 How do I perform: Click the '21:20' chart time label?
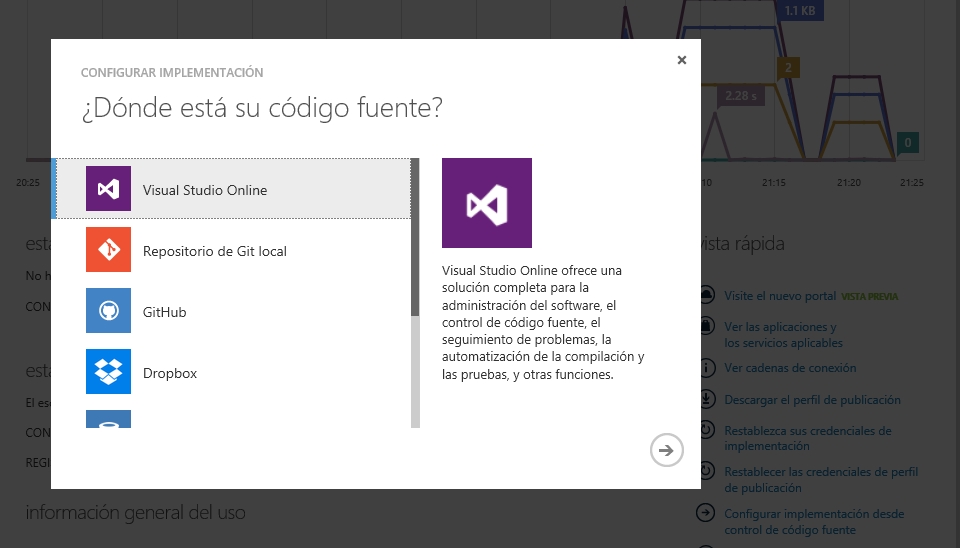(x=849, y=182)
